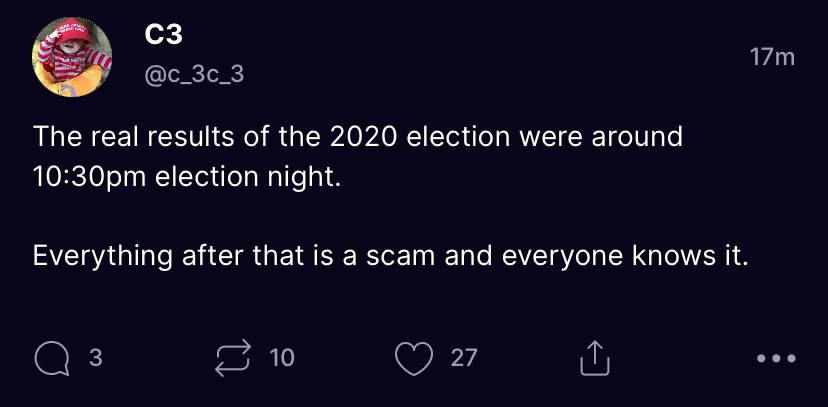Click the word "around" ending the first line
This screenshot has width=828, height=407.
point(635,137)
